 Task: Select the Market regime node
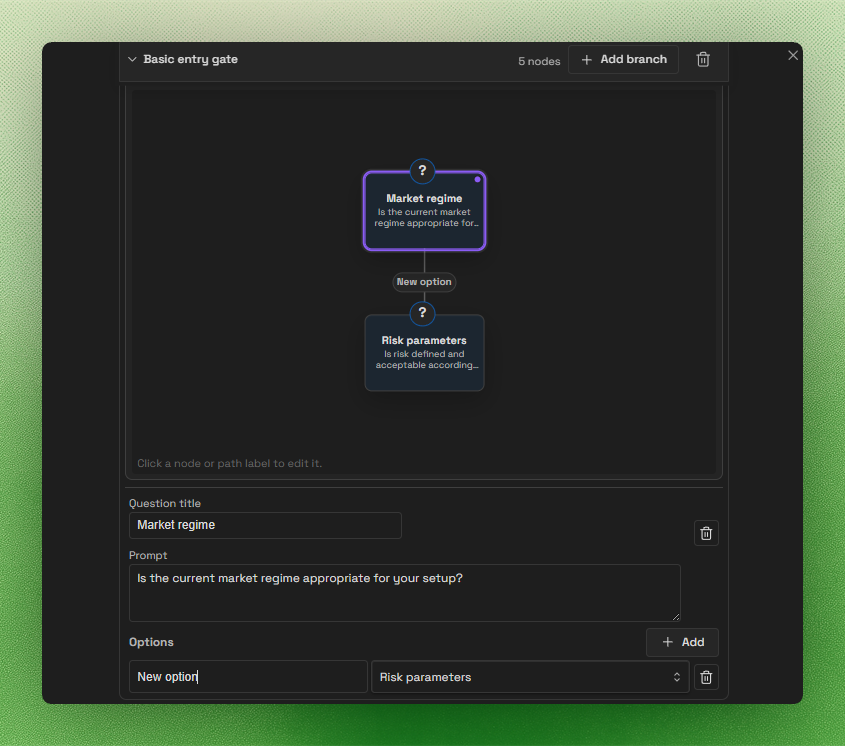point(424,211)
